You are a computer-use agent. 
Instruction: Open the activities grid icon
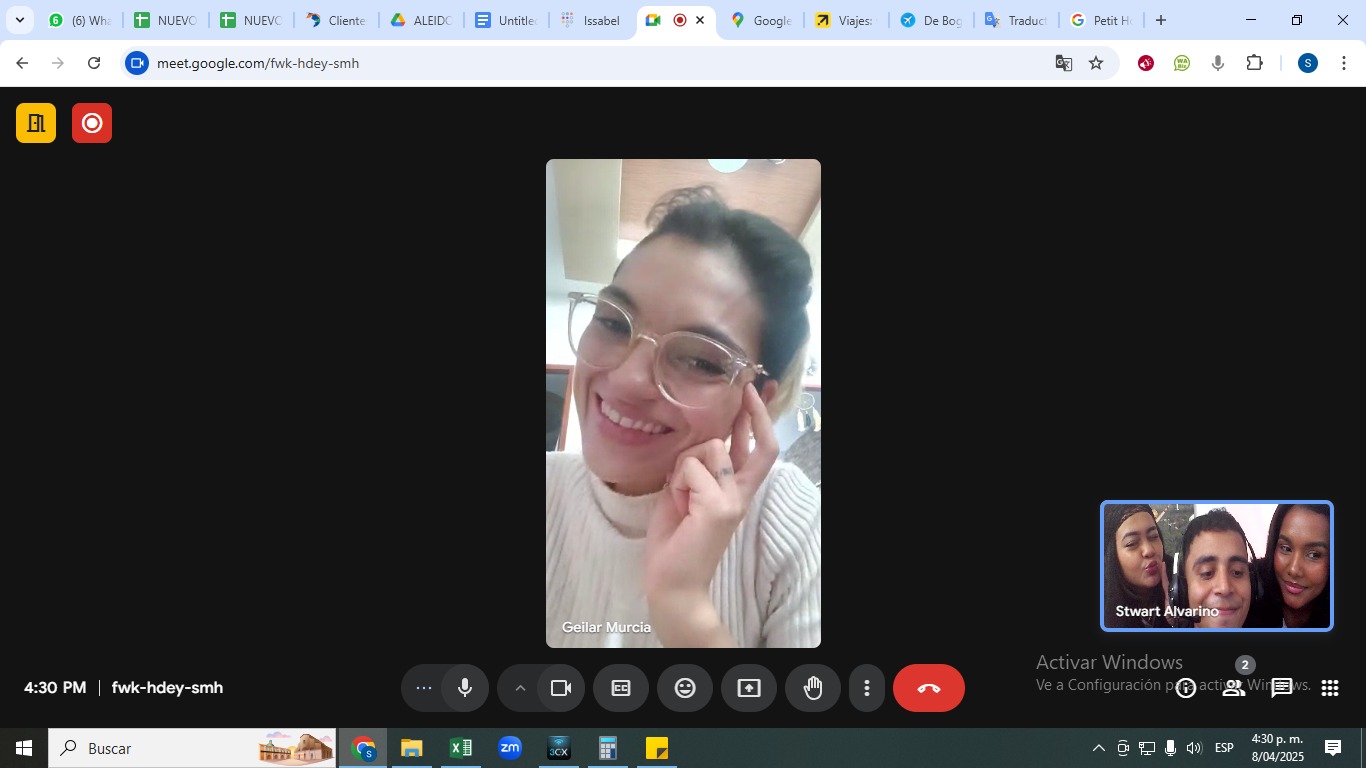1329,688
